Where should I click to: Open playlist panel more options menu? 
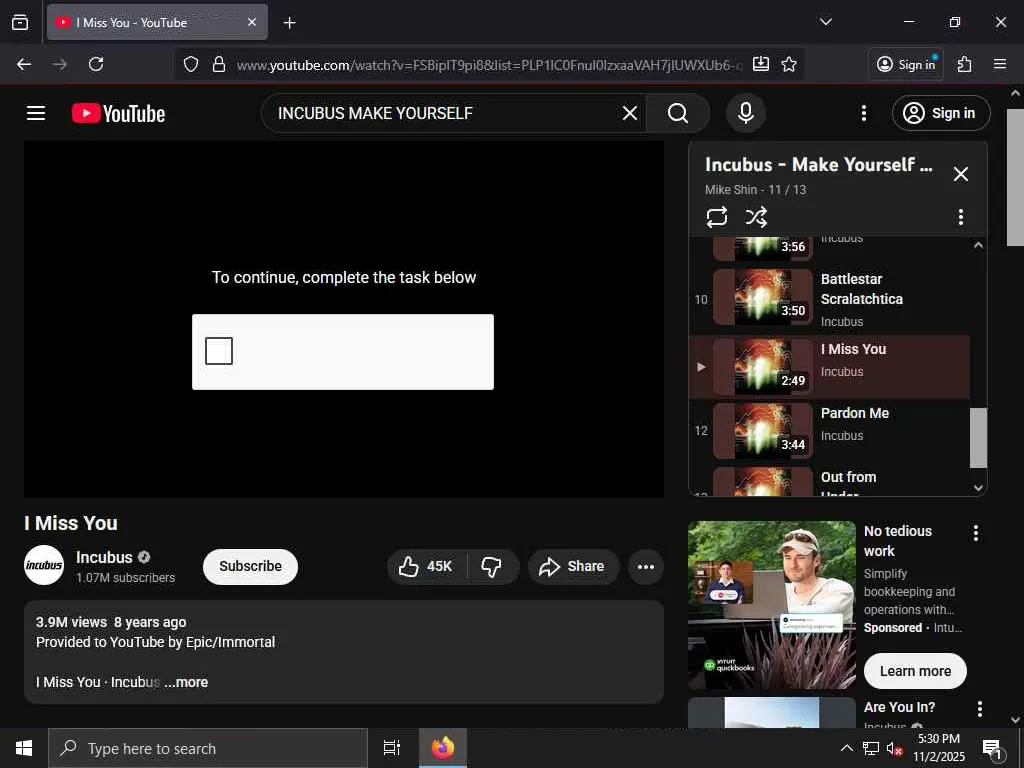point(960,217)
